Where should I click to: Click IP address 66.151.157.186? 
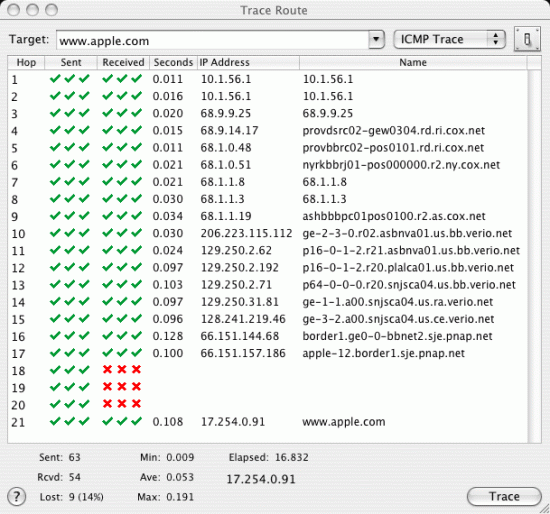point(243,353)
